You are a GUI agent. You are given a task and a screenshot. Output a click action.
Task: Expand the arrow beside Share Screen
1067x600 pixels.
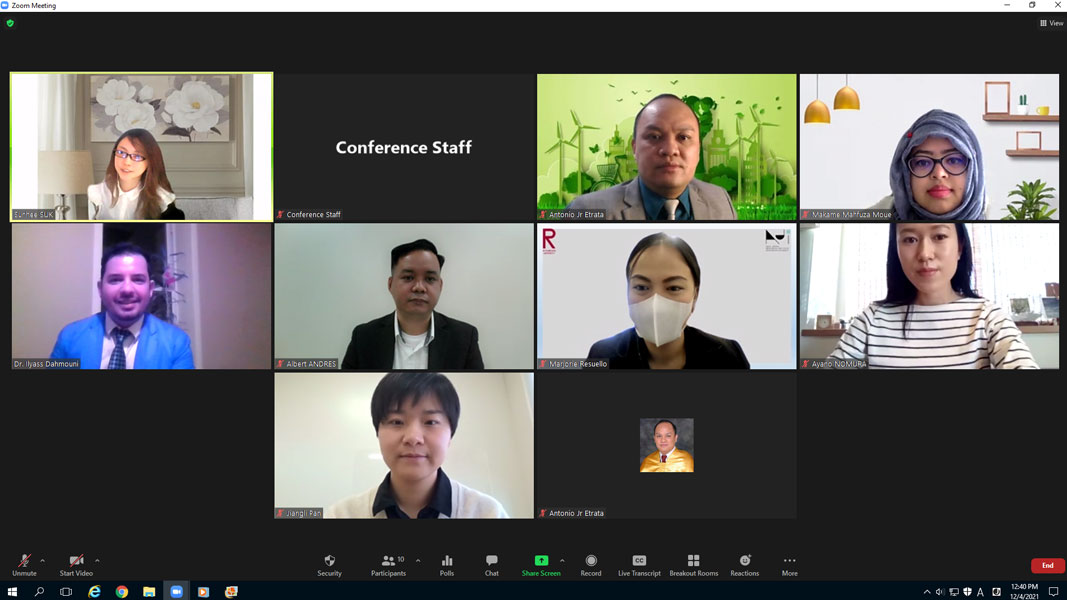pos(562,561)
